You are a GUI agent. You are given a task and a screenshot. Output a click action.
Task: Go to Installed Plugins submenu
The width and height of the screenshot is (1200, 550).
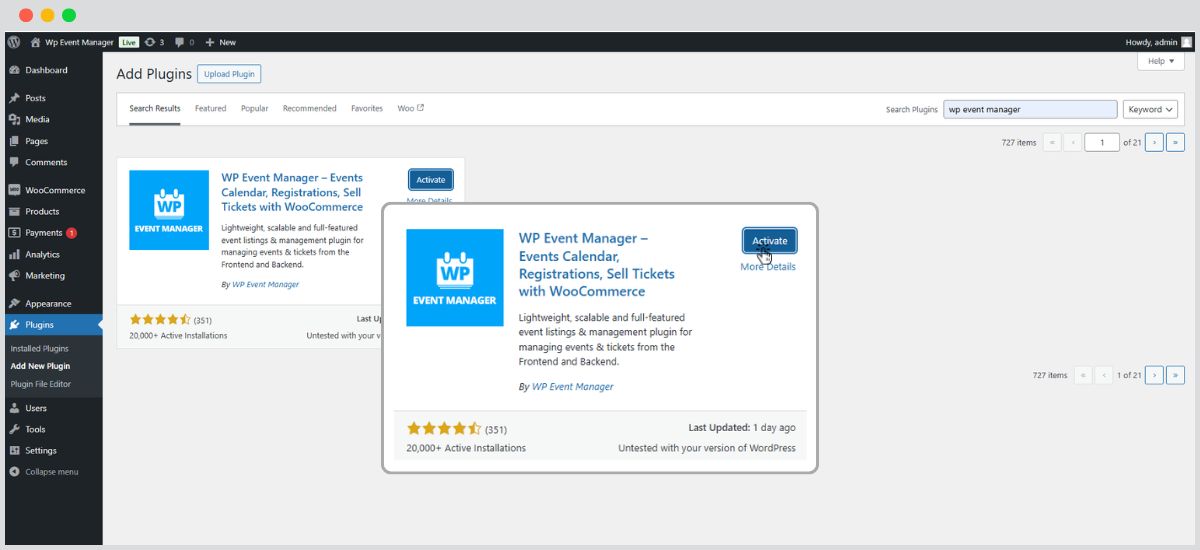click(x=40, y=348)
